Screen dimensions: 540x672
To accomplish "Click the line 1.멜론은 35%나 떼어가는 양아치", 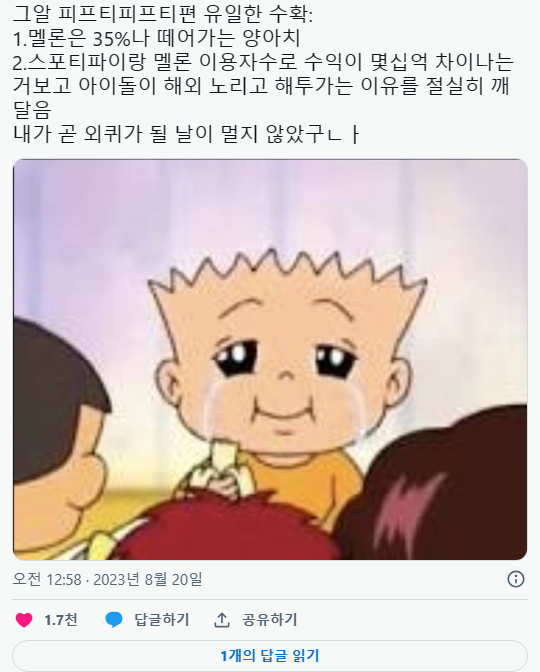I will (x=157, y=39).
